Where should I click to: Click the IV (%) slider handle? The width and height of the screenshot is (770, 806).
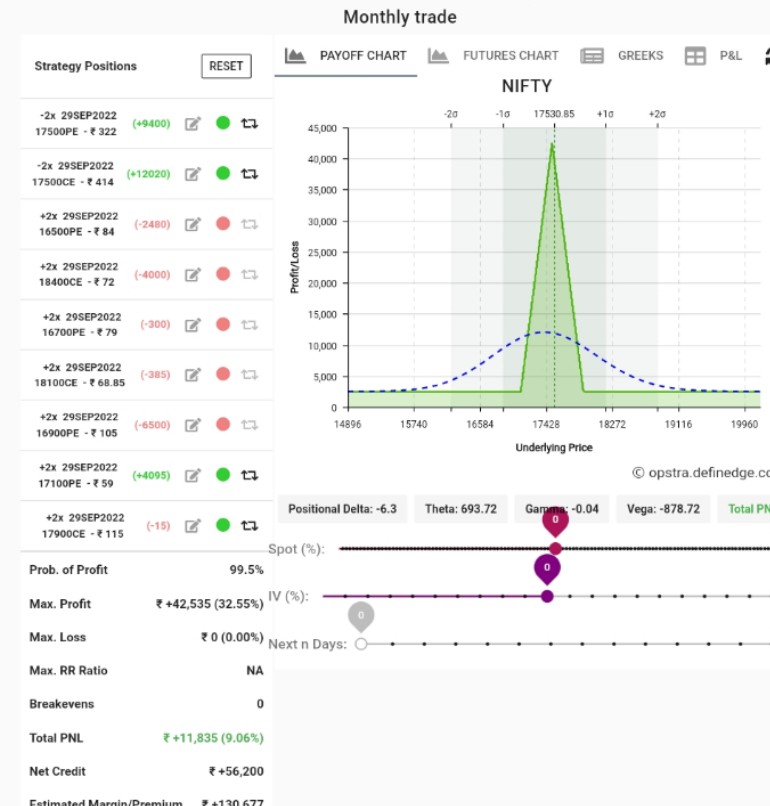tap(547, 596)
